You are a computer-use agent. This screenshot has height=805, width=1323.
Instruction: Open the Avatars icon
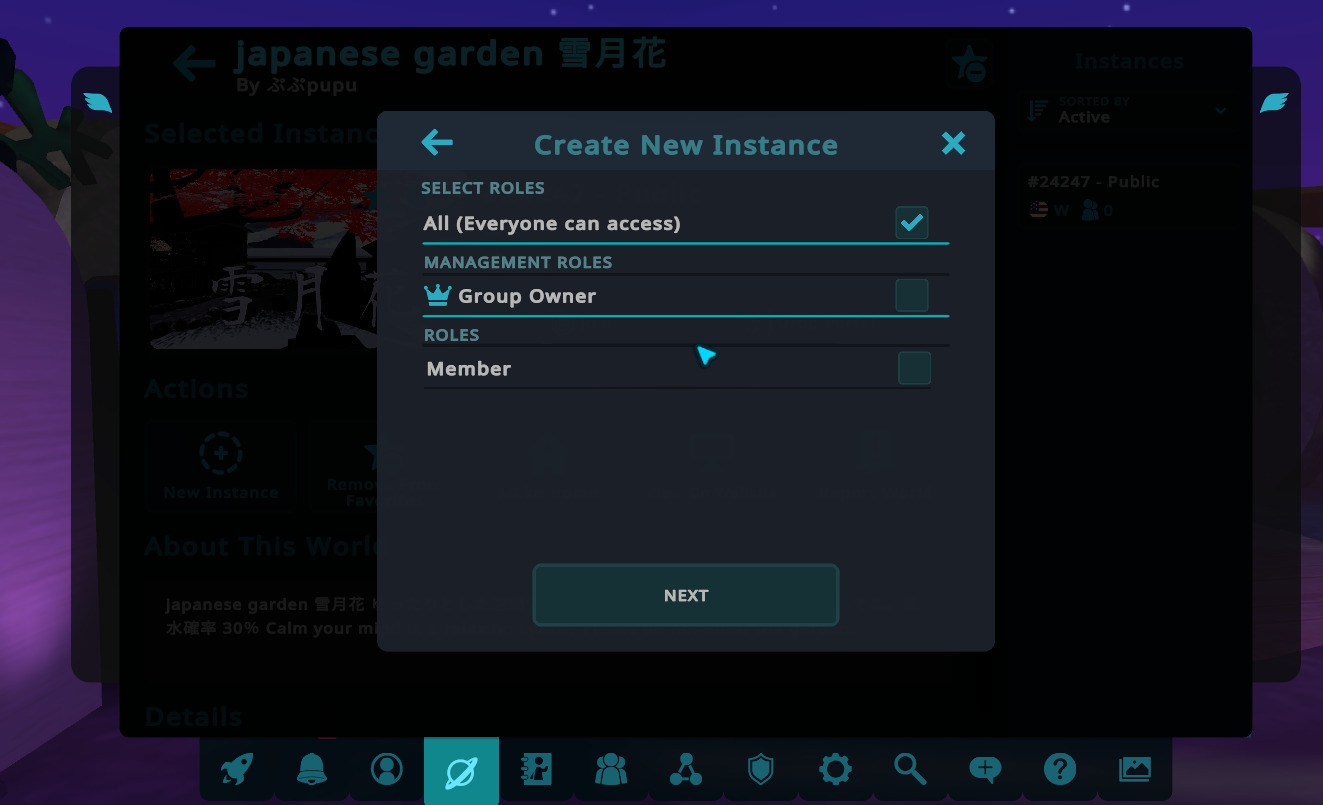pos(686,770)
